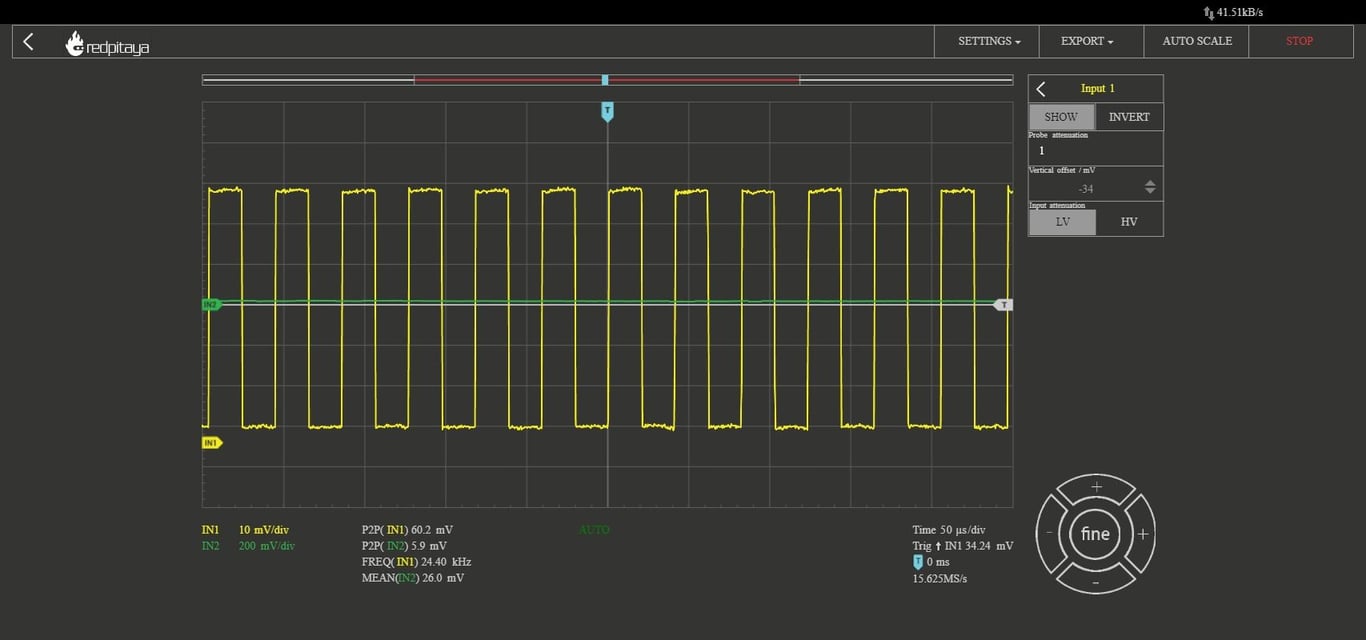The height and width of the screenshot is (640, 1366).
Task: Open the EXPORT dropdown menu
Action: click(x=1087, y=41)
